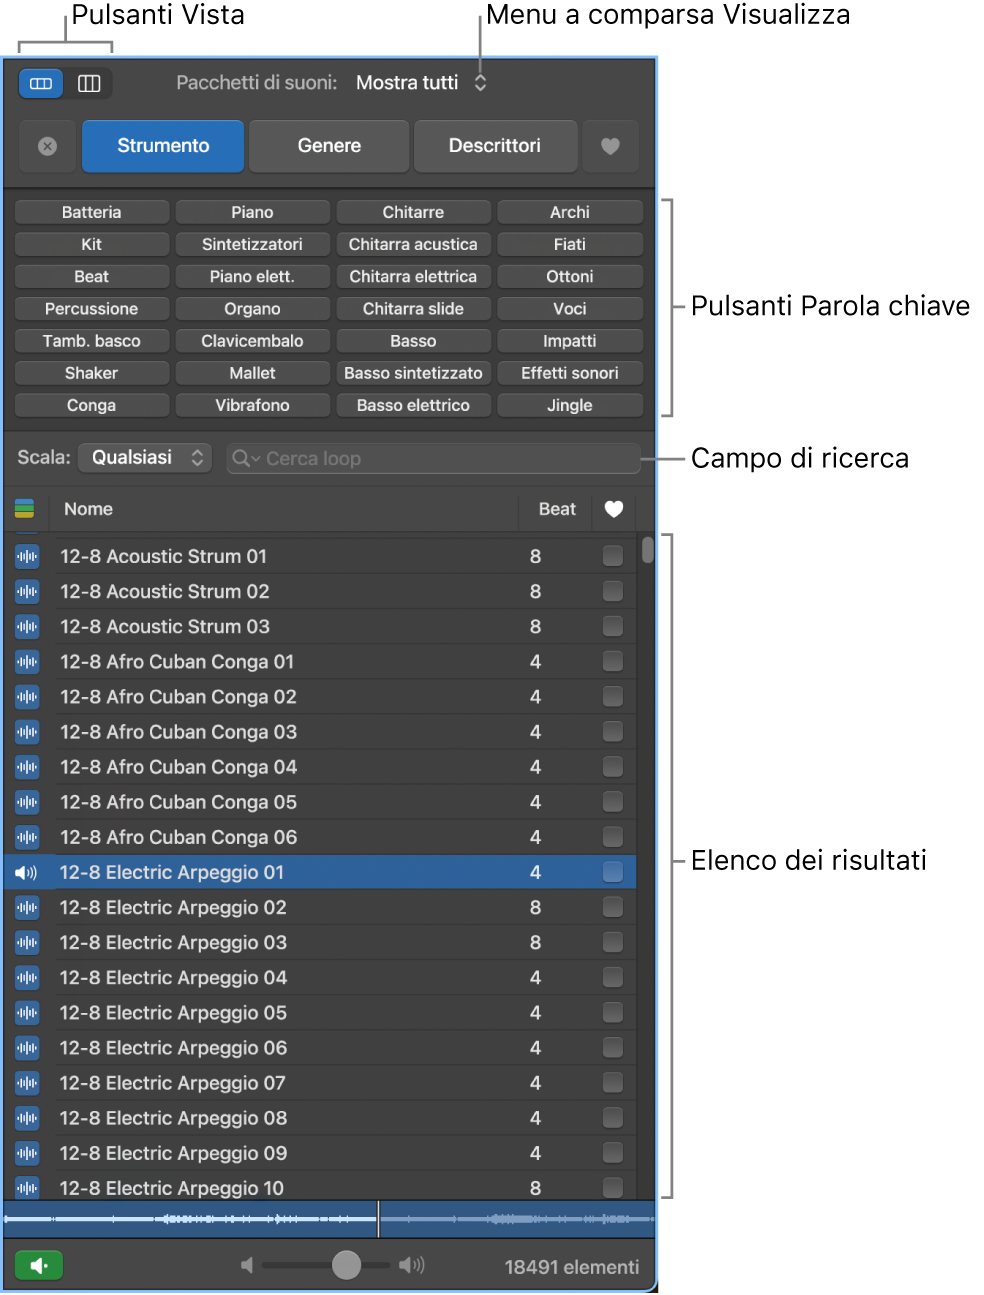Viewport: 984px width, 1295px height.
Task: Click the speaker icon on Electric Arpeggio 01
Action: pos(26,873)
